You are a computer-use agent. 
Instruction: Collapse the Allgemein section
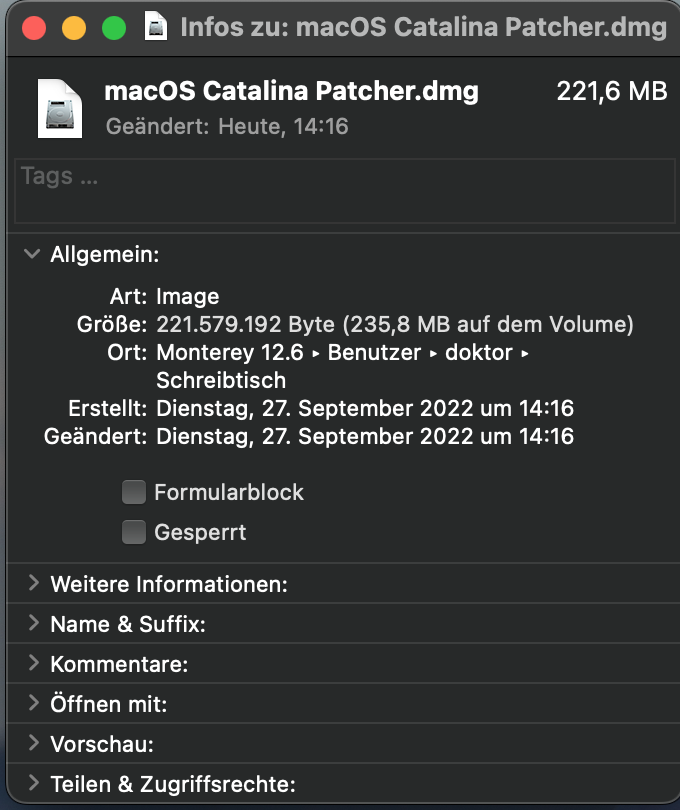click(32, 255)
